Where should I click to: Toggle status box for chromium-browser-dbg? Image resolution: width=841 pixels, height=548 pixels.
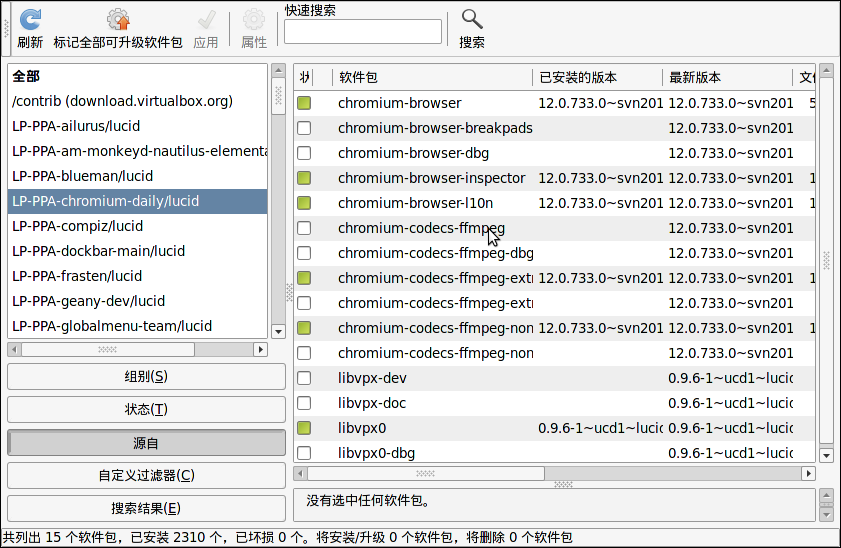click(304, 153)
